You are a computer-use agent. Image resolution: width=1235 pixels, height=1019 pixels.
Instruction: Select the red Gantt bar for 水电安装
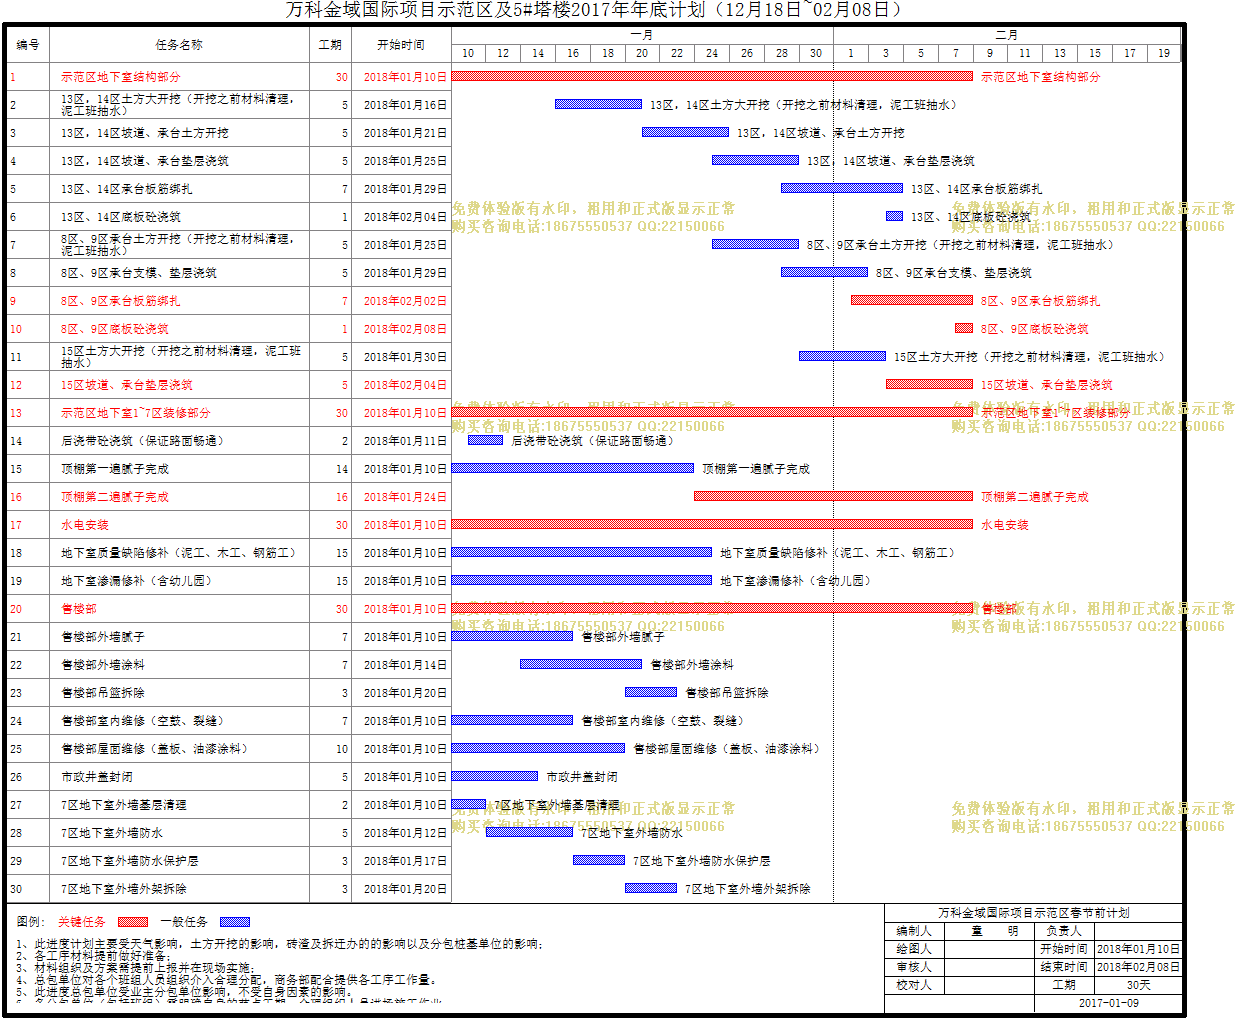[712, 524]
